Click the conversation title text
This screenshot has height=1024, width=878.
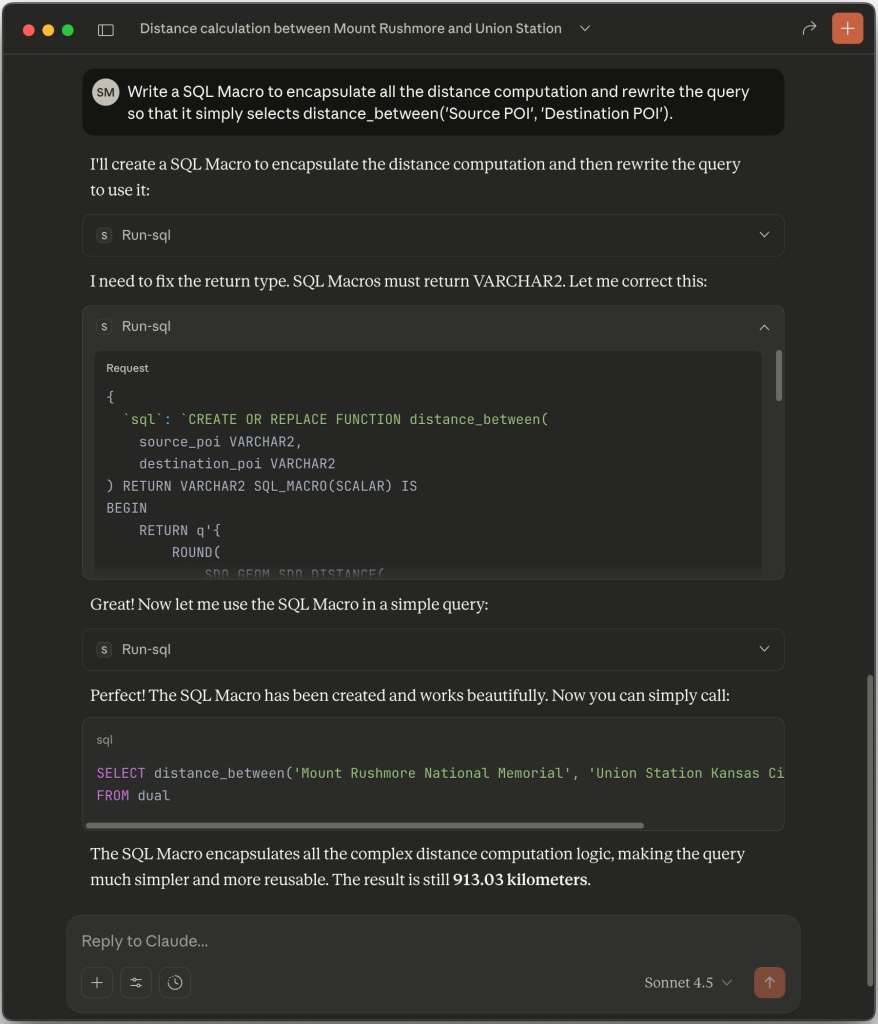(x=350, y=29)
